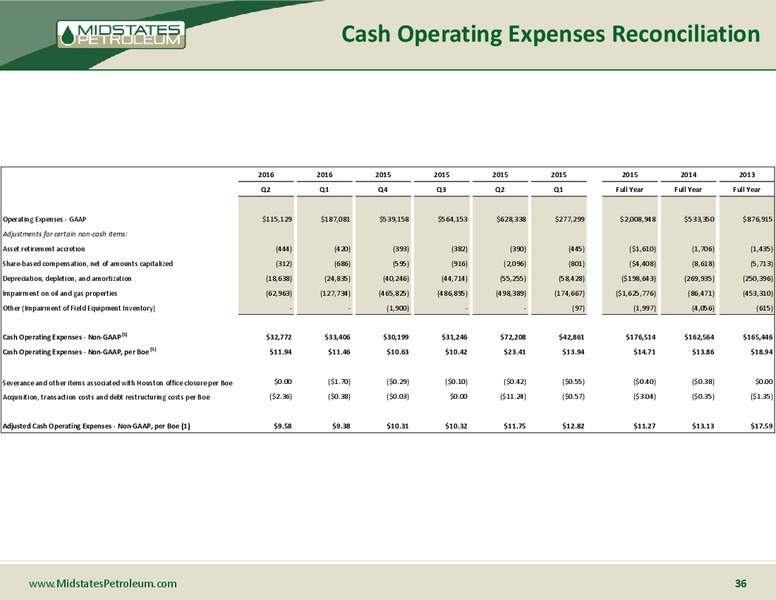Select cash operating expenses value $72,208
The height and width of the screenshot is (600, 776).
(513, 337)
